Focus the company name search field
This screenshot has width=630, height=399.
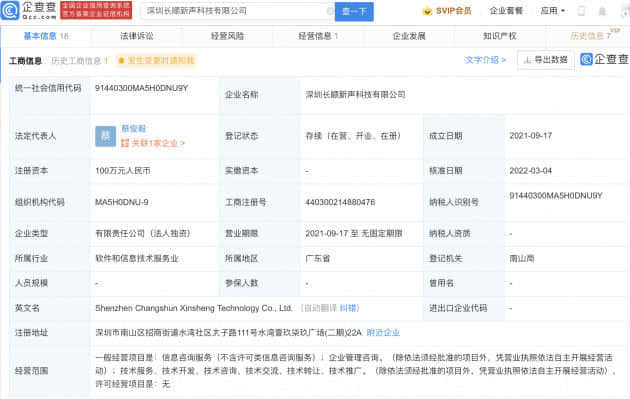237,11
